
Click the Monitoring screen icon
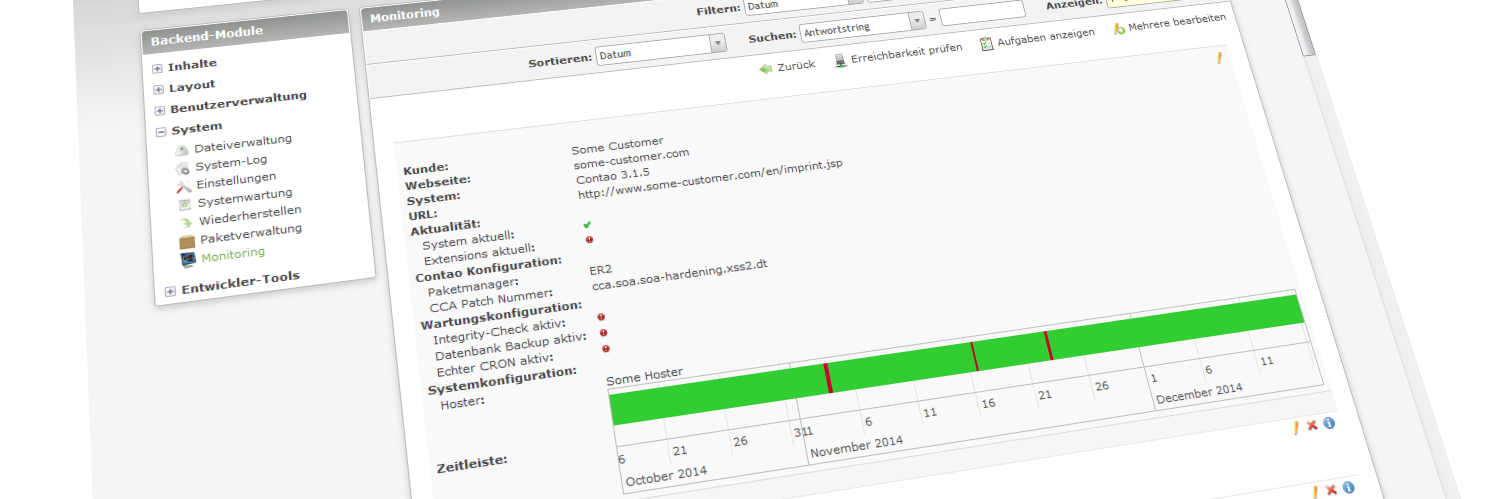tap(188, 260)
